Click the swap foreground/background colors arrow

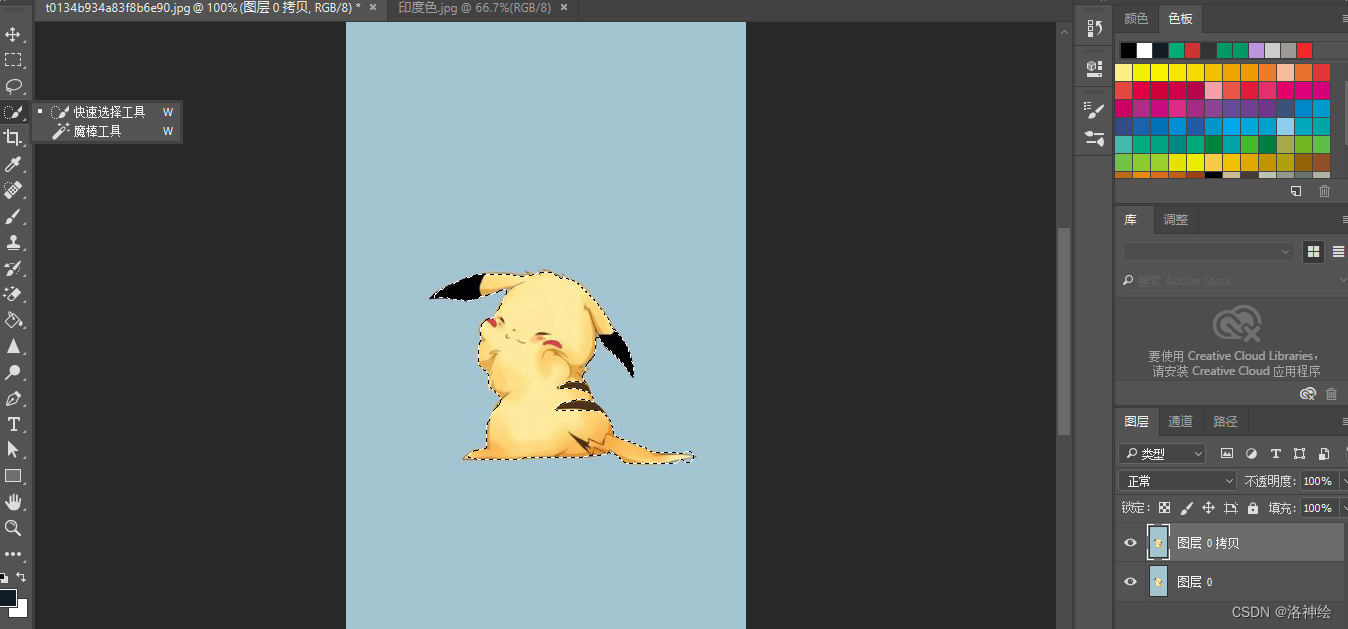(x=21, y=577)
